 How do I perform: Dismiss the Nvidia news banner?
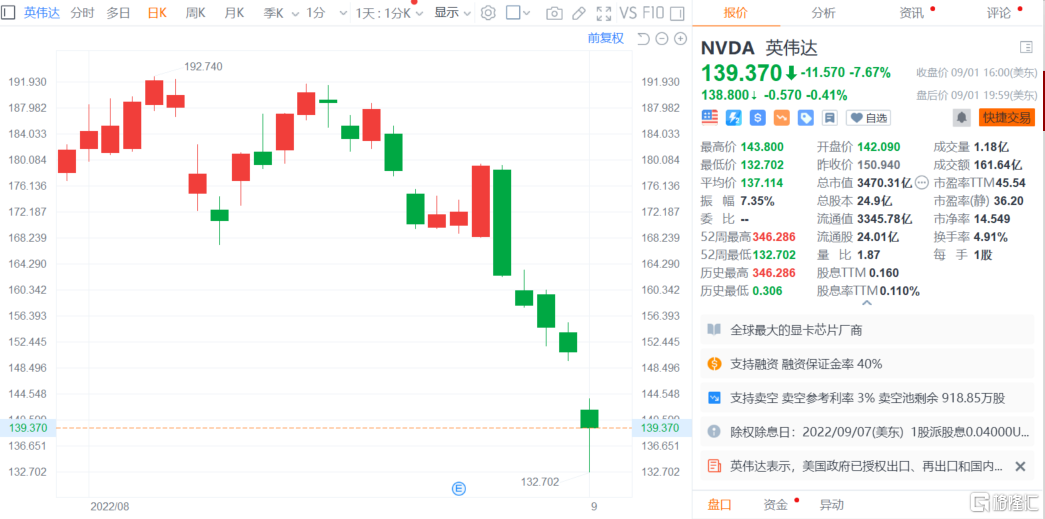[1020, 466]
